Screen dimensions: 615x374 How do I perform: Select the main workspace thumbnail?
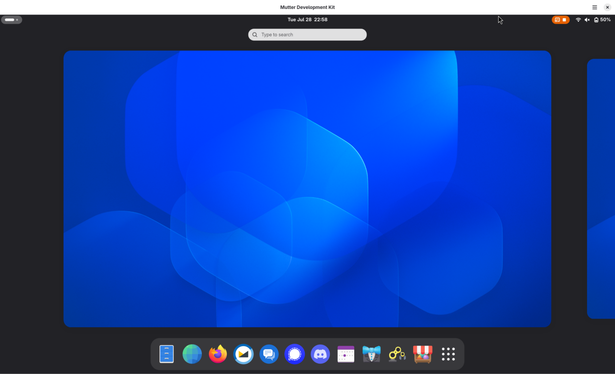pyautogui.click(x=308, y=189)
